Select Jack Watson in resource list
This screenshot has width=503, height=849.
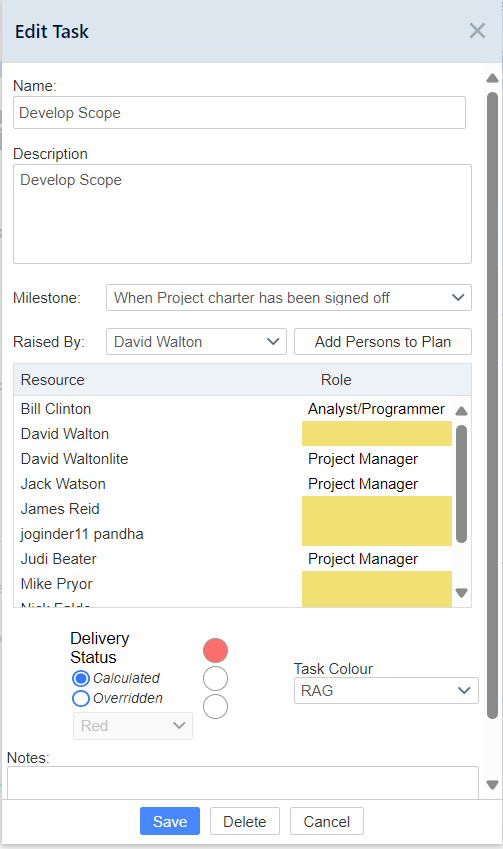(x=63, y=484)
